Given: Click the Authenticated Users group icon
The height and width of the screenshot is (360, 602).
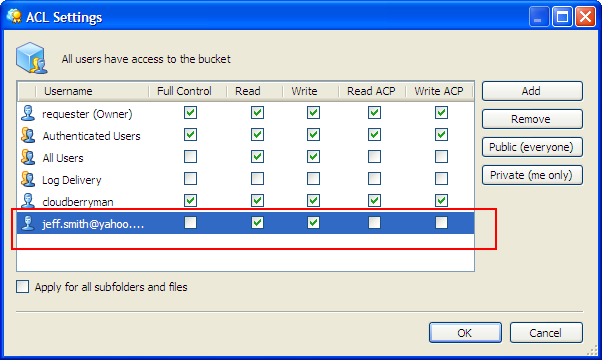Looking at the screenshot, I should [x=28, y=135].
